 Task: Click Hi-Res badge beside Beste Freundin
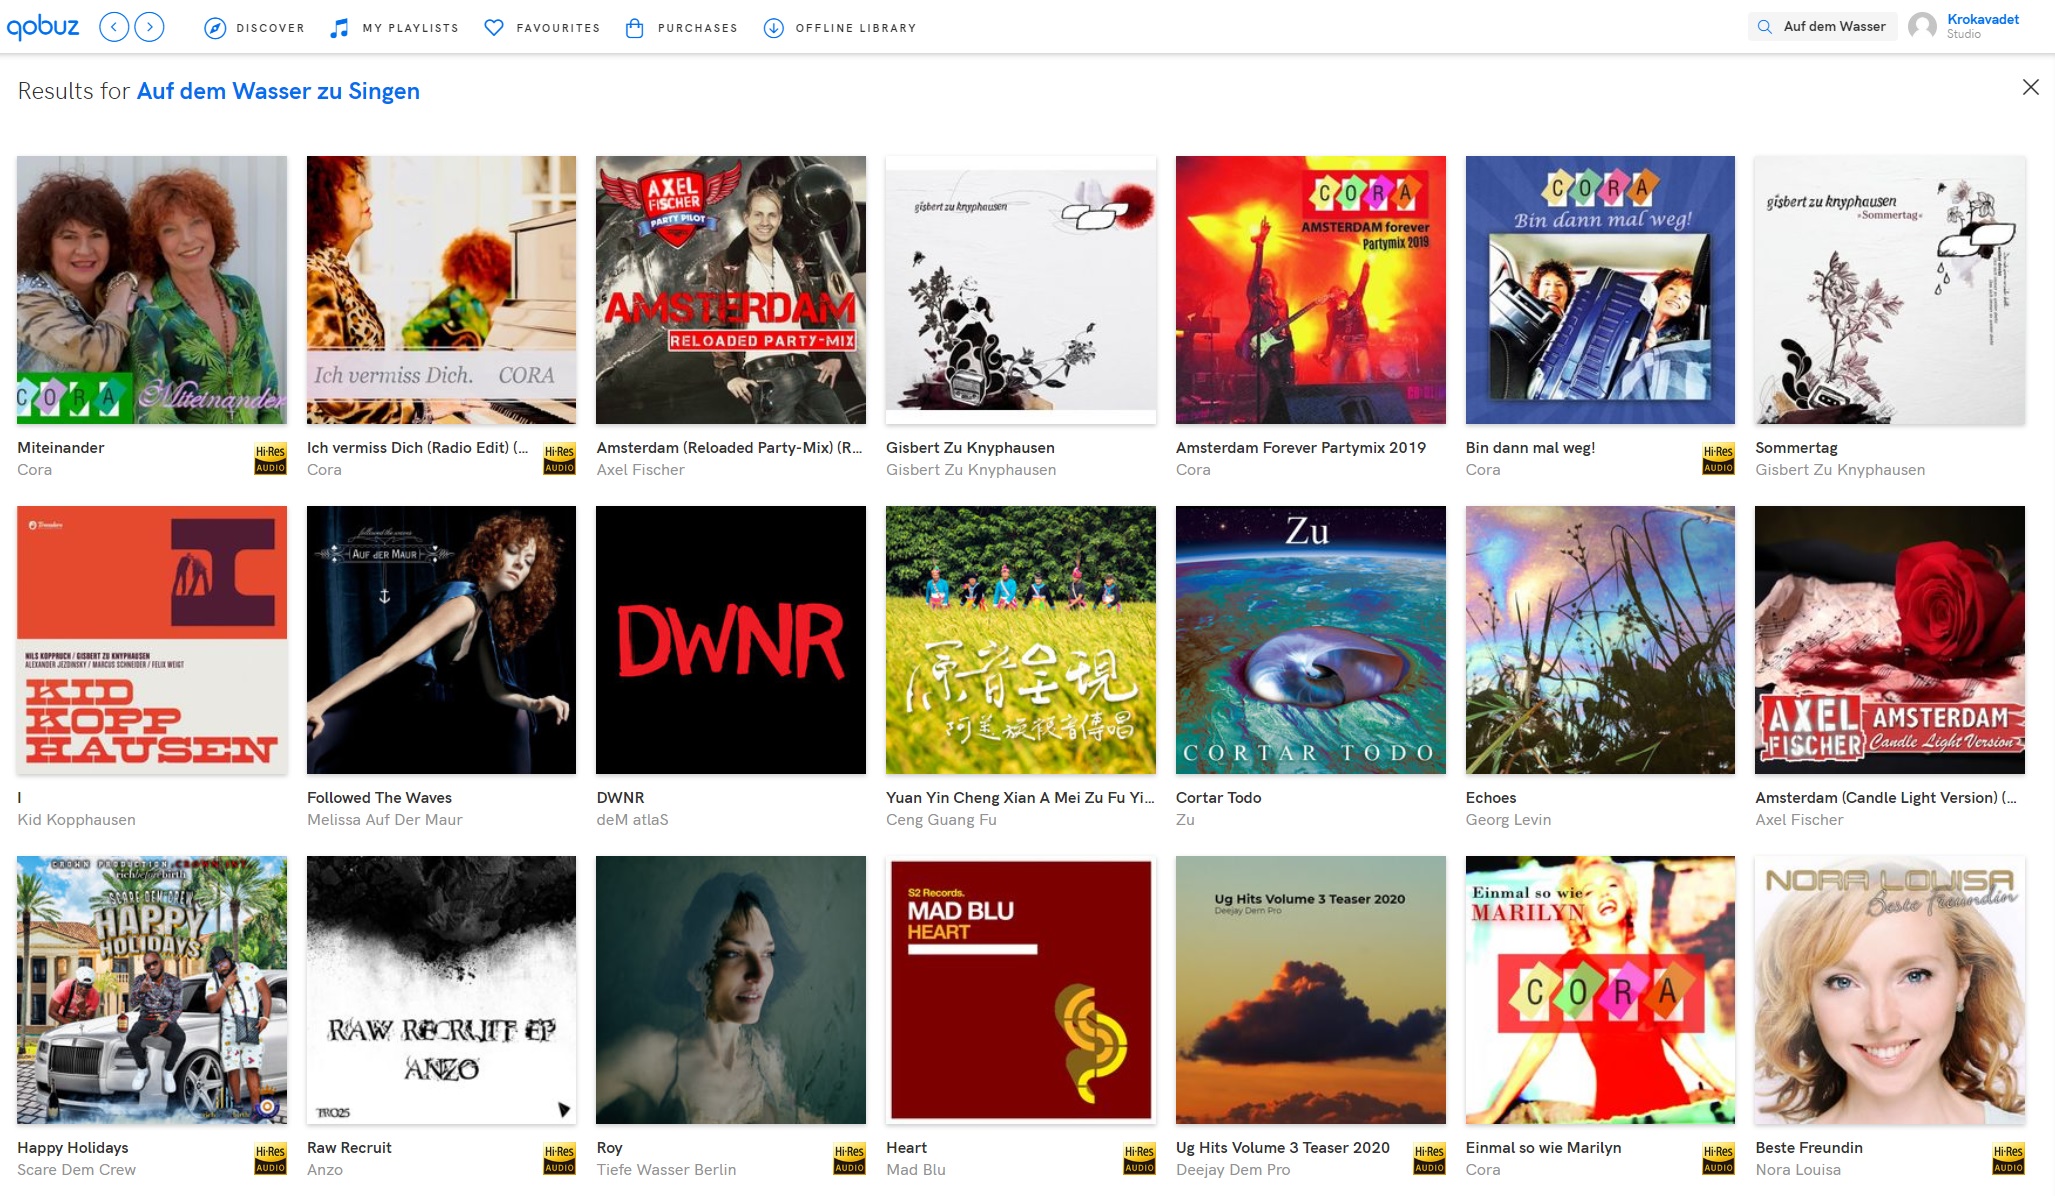pos(2008,1159)
